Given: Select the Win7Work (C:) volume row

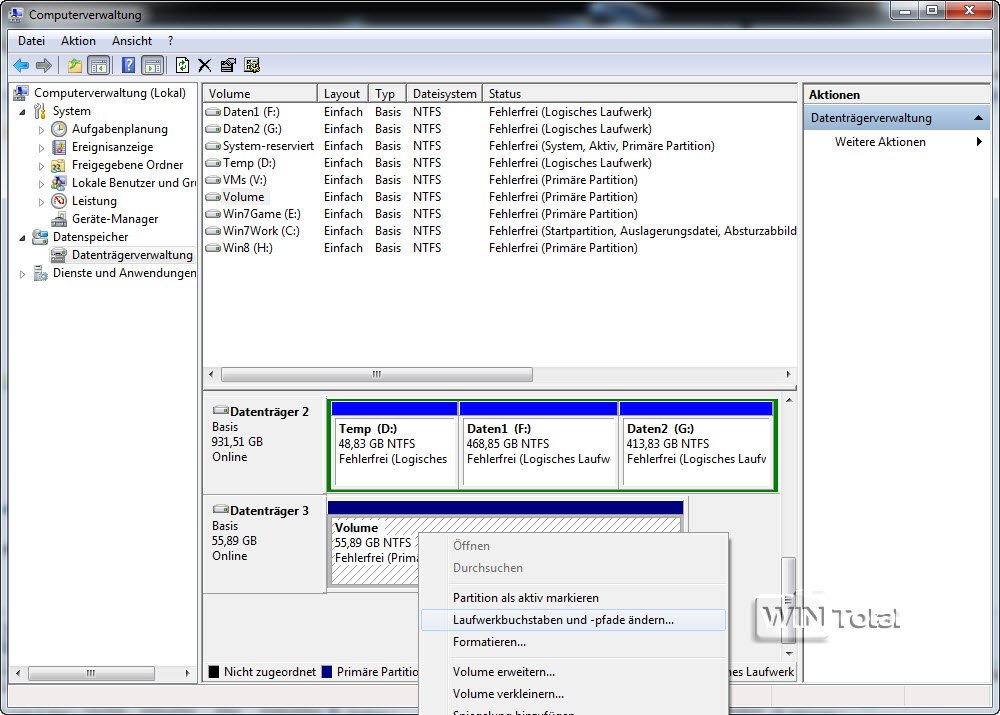Looking at the screenshot, I should [x=261, y=231].
